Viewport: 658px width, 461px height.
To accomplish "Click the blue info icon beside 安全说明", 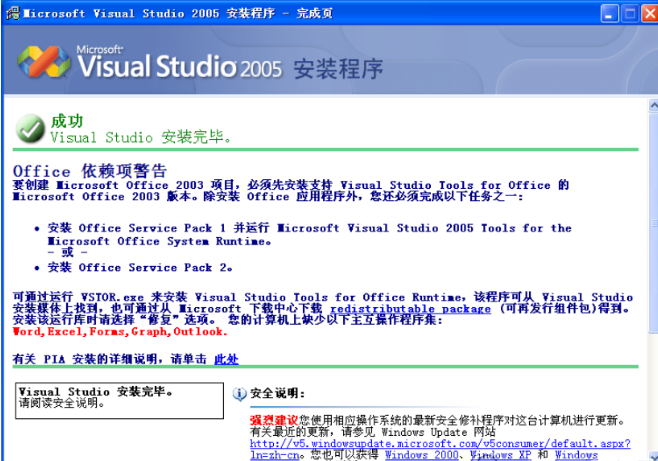I will pyautogui.click(x=240, y=394).
